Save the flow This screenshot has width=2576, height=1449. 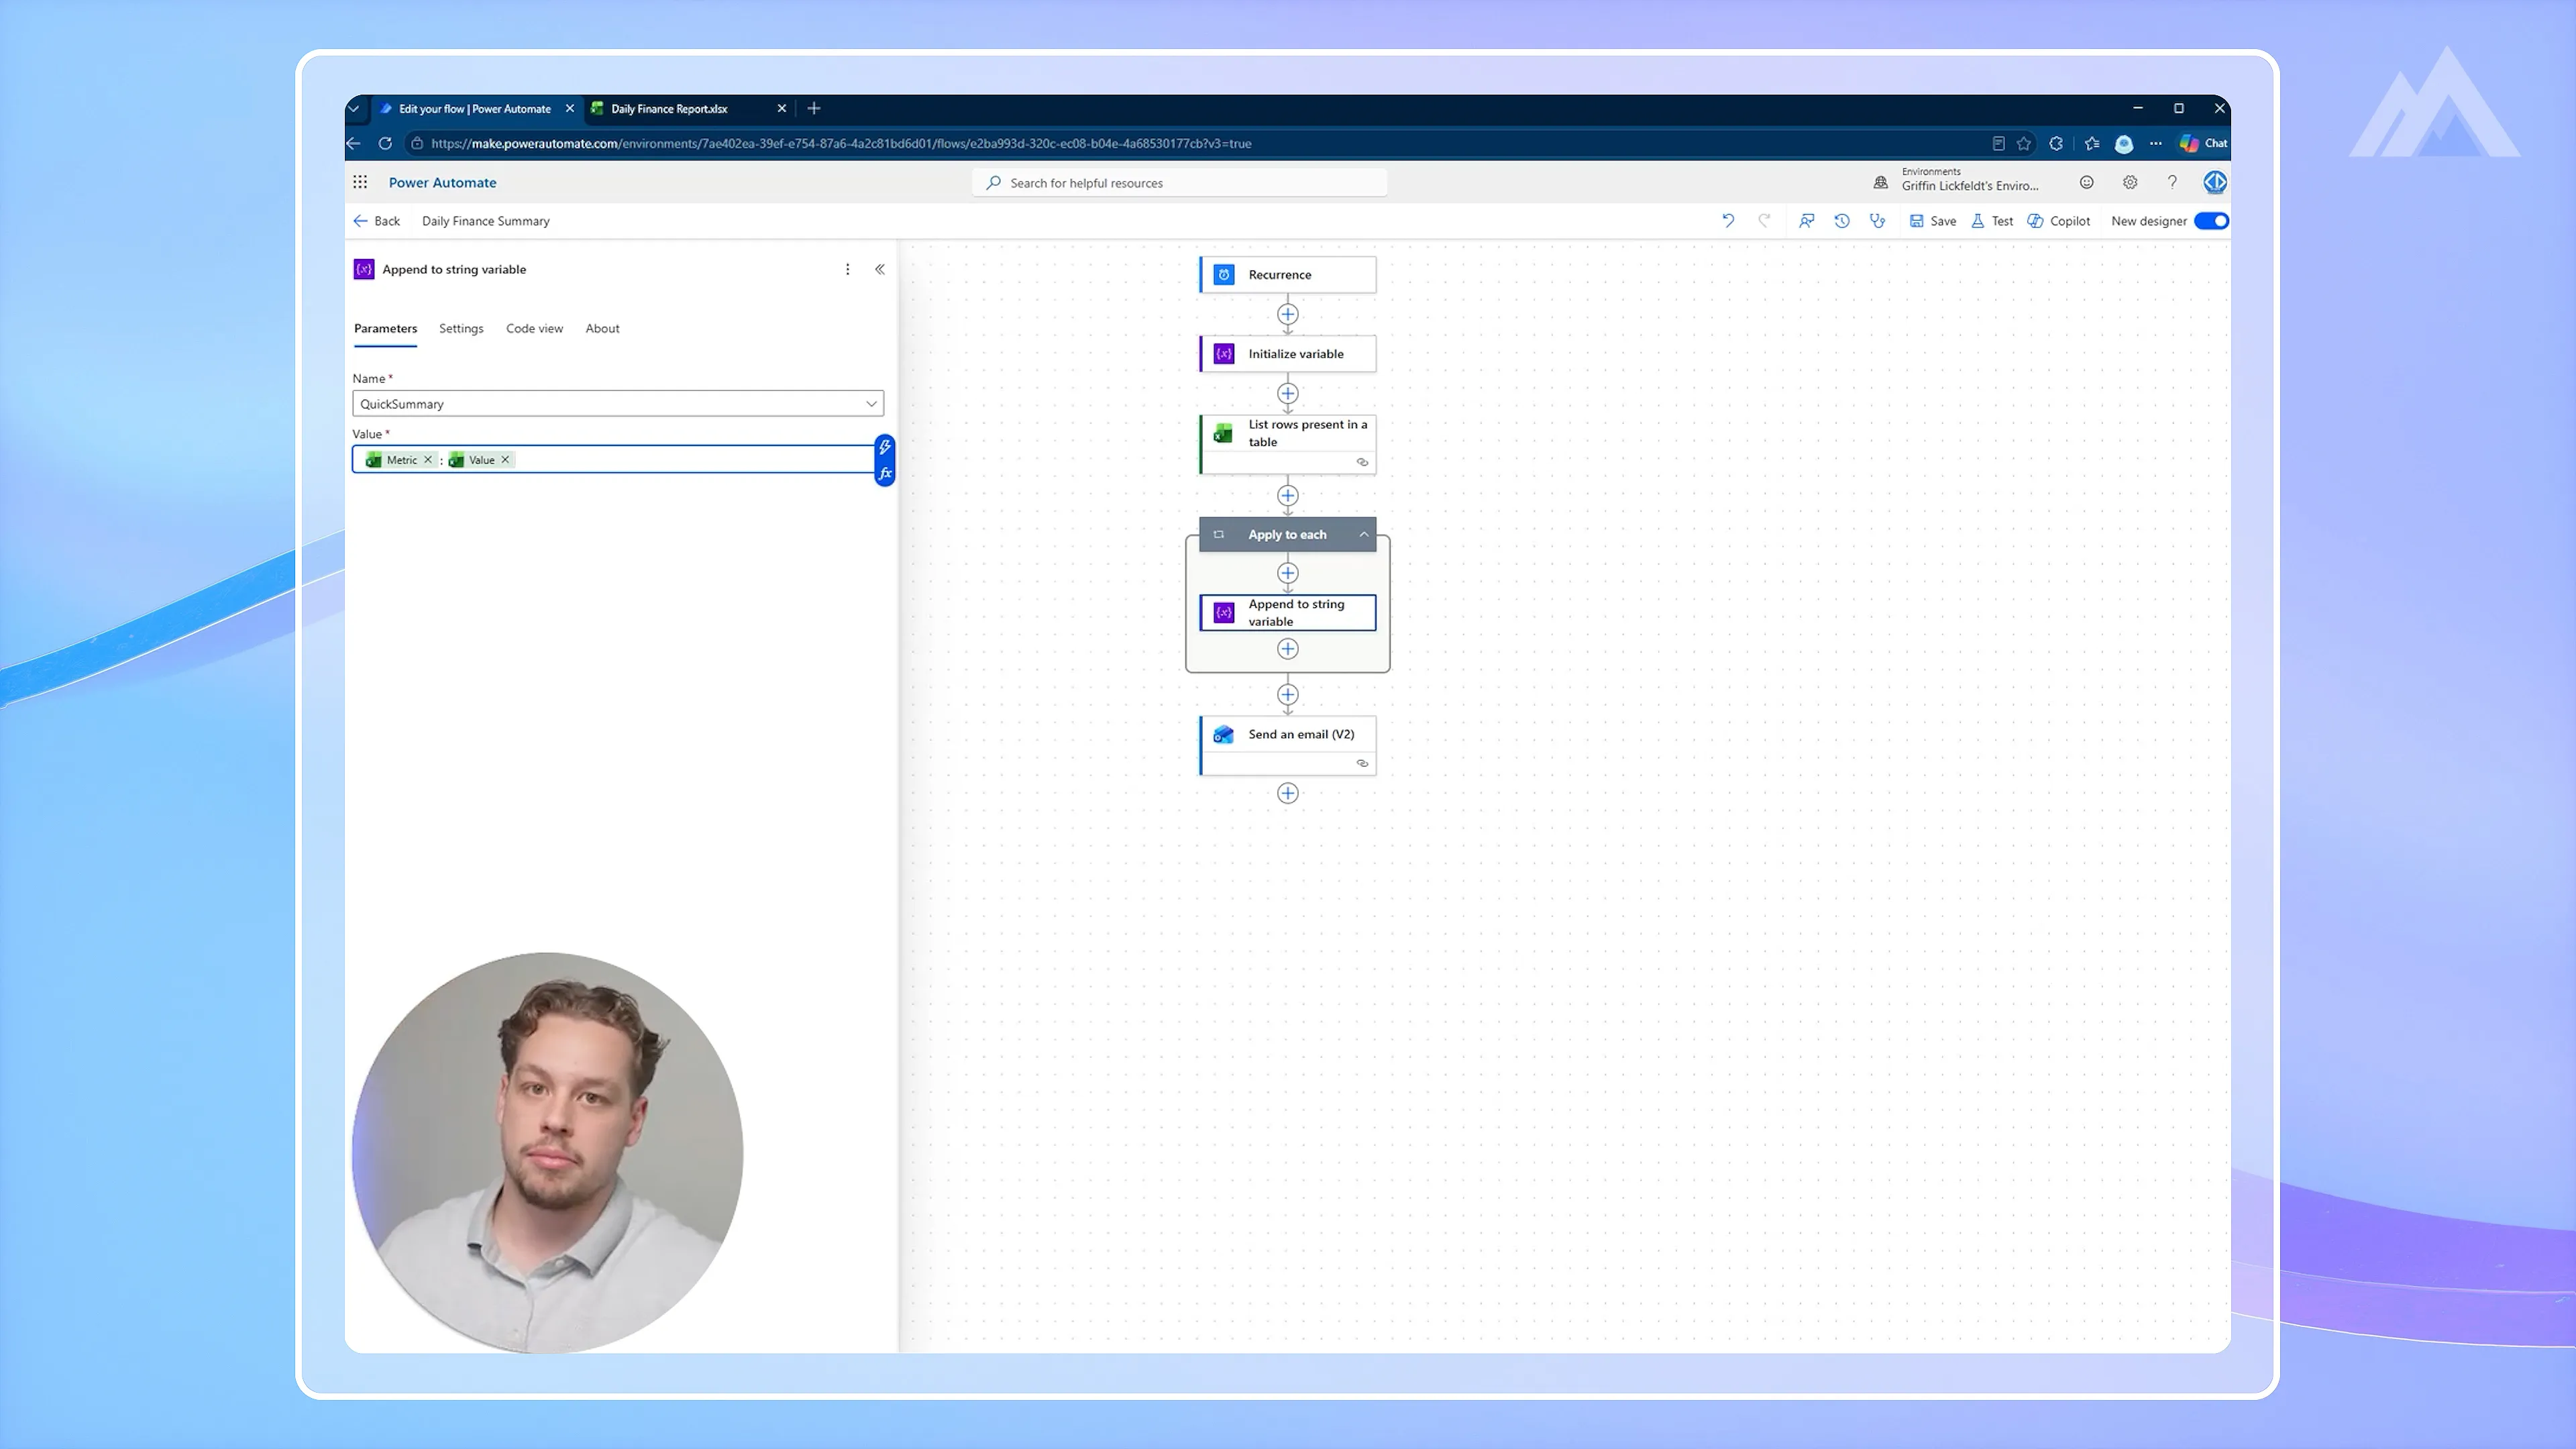click(x=1933, y=221)
